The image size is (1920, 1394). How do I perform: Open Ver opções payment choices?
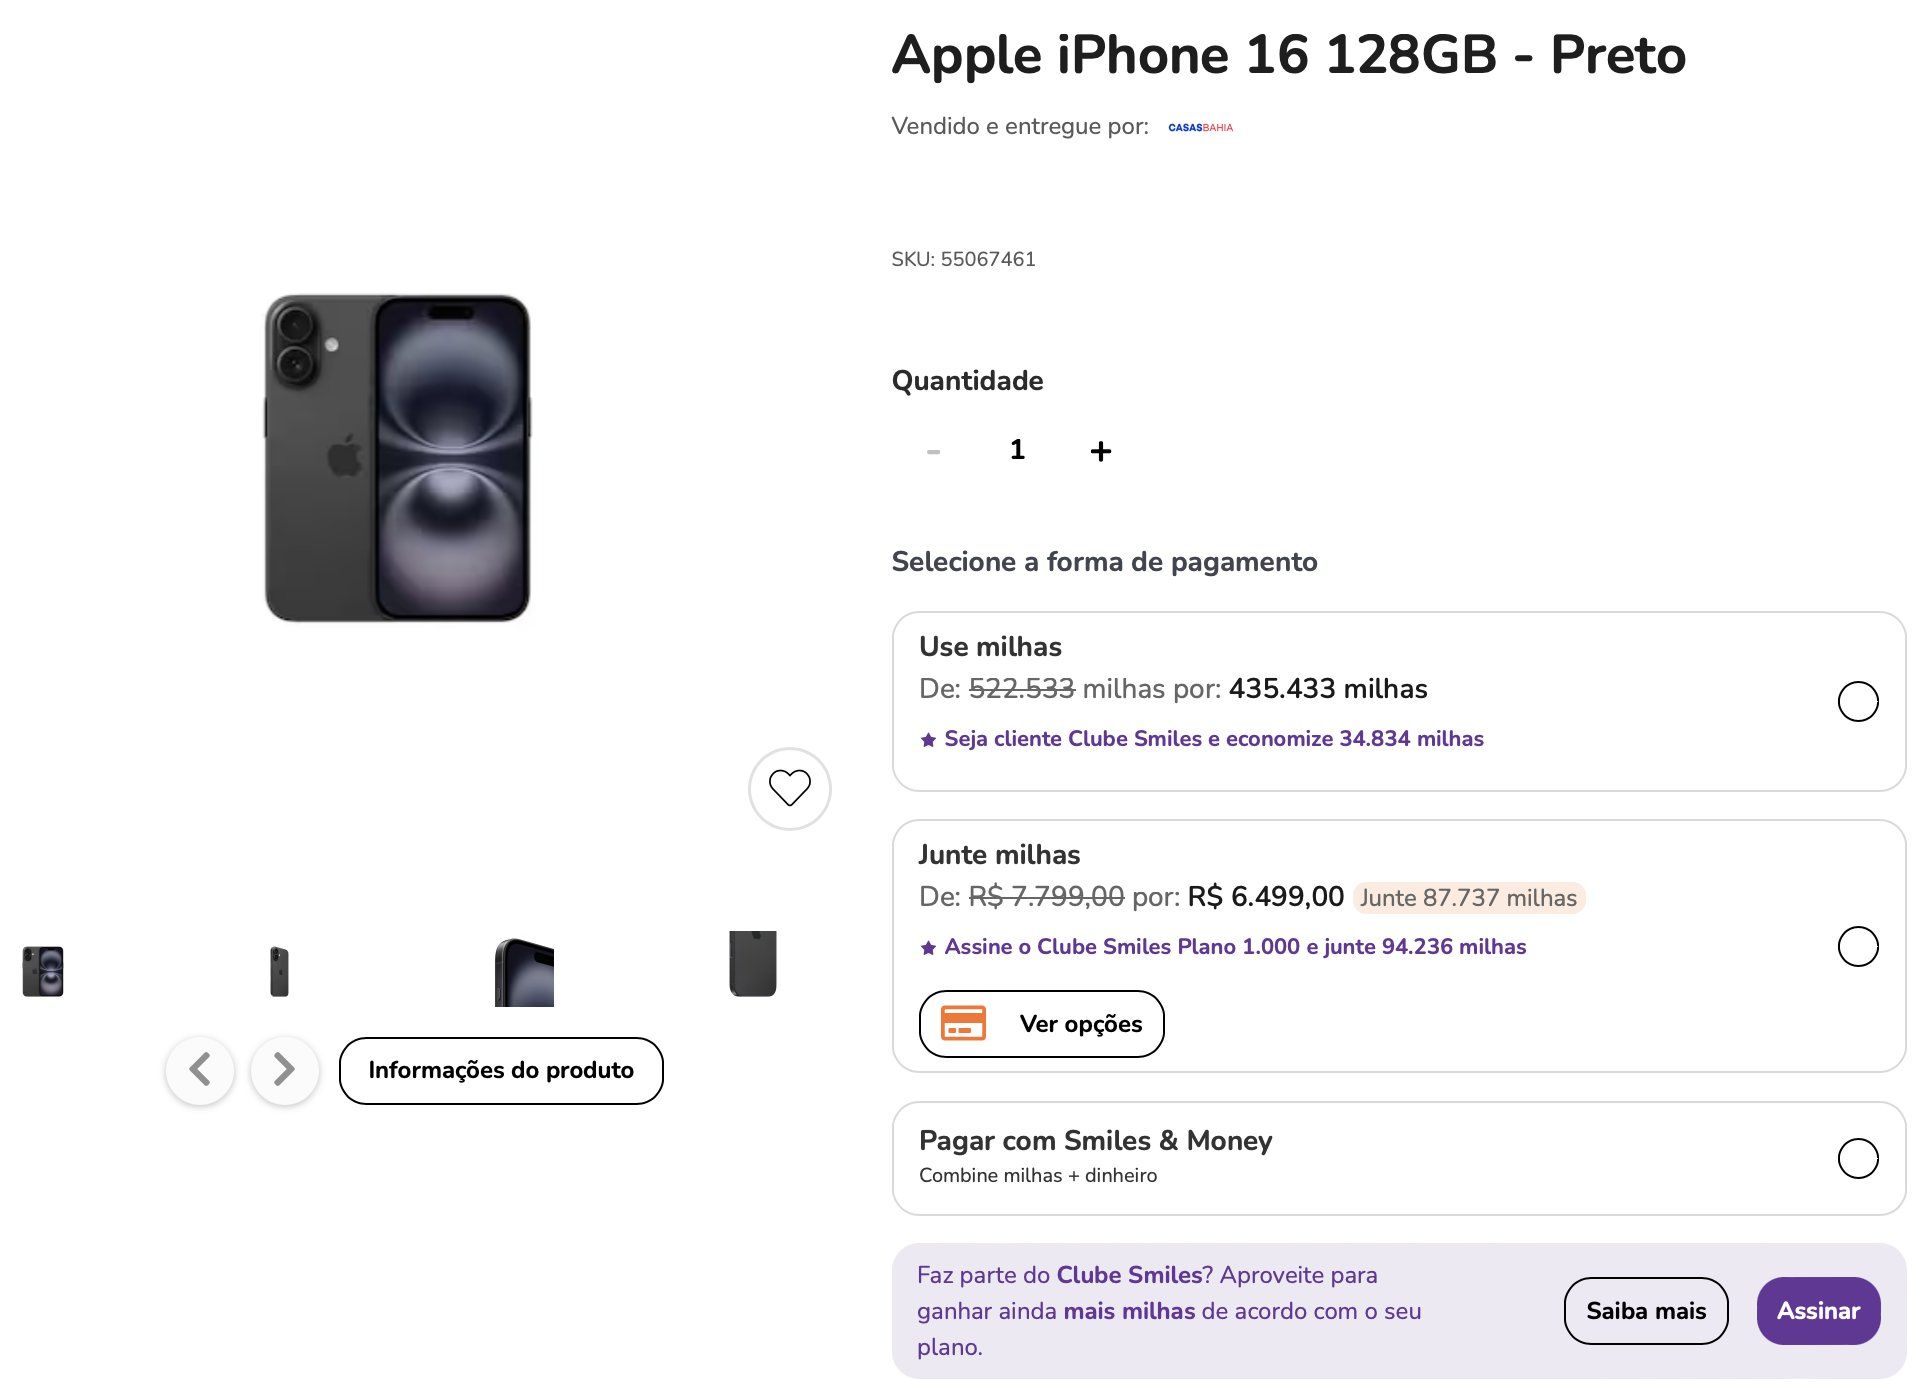[x=1041, y=1023]
